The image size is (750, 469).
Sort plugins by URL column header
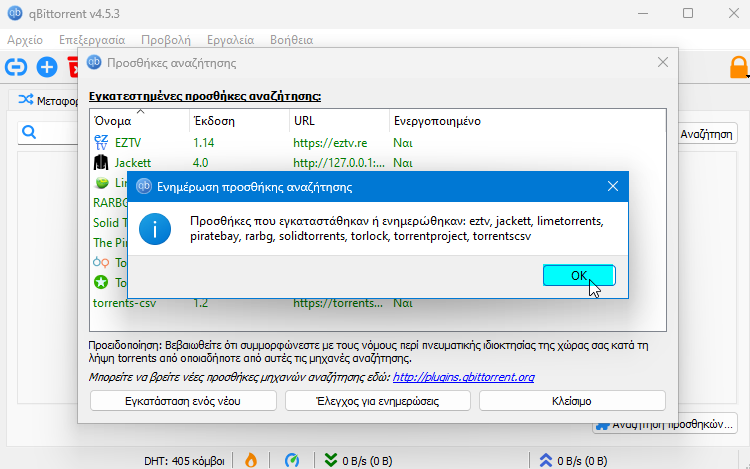(340, 120)
